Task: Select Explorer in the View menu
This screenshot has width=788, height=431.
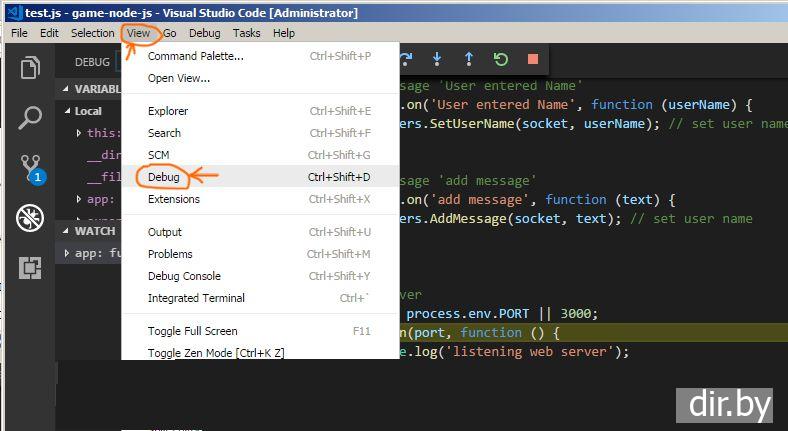Action: (260, 111)
